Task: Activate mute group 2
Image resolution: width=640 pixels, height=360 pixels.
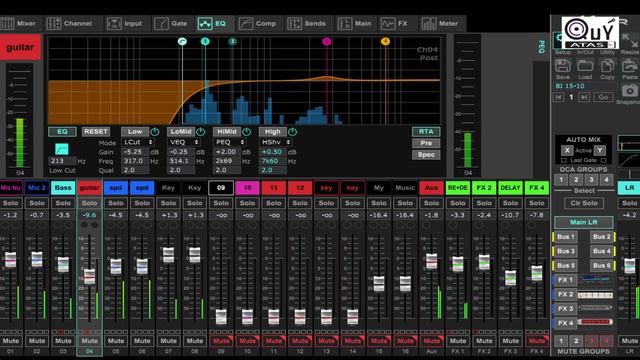Action: point(576,340)
